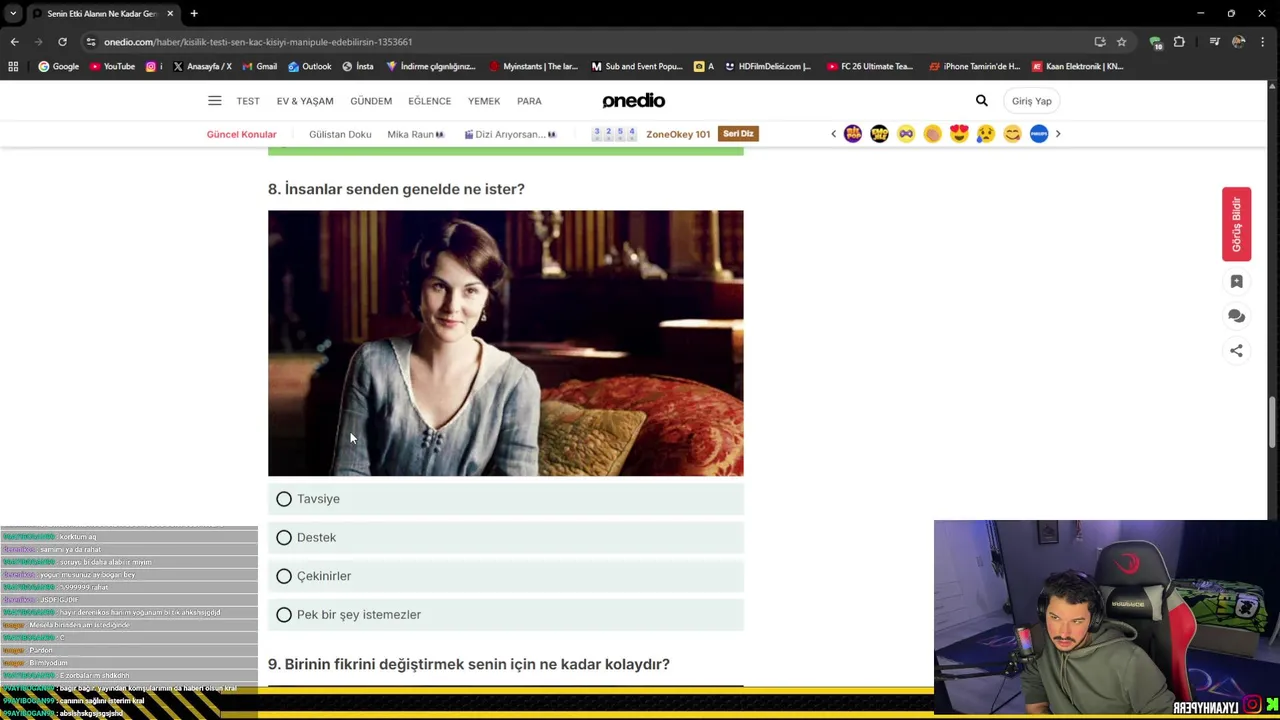Screen dimensions: 1280x720
Task: Open the iPhone Tamirin'de bookmark
Action: coord(975,67)
